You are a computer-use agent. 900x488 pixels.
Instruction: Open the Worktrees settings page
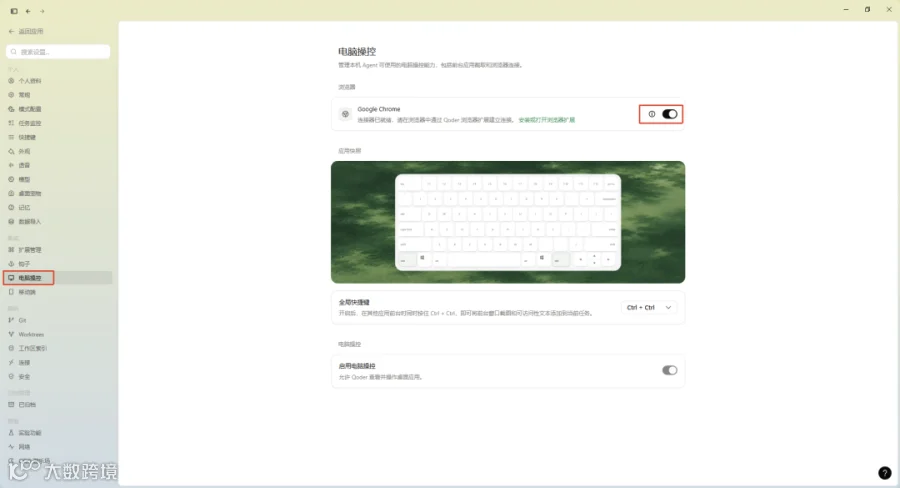tap(58, 334)
